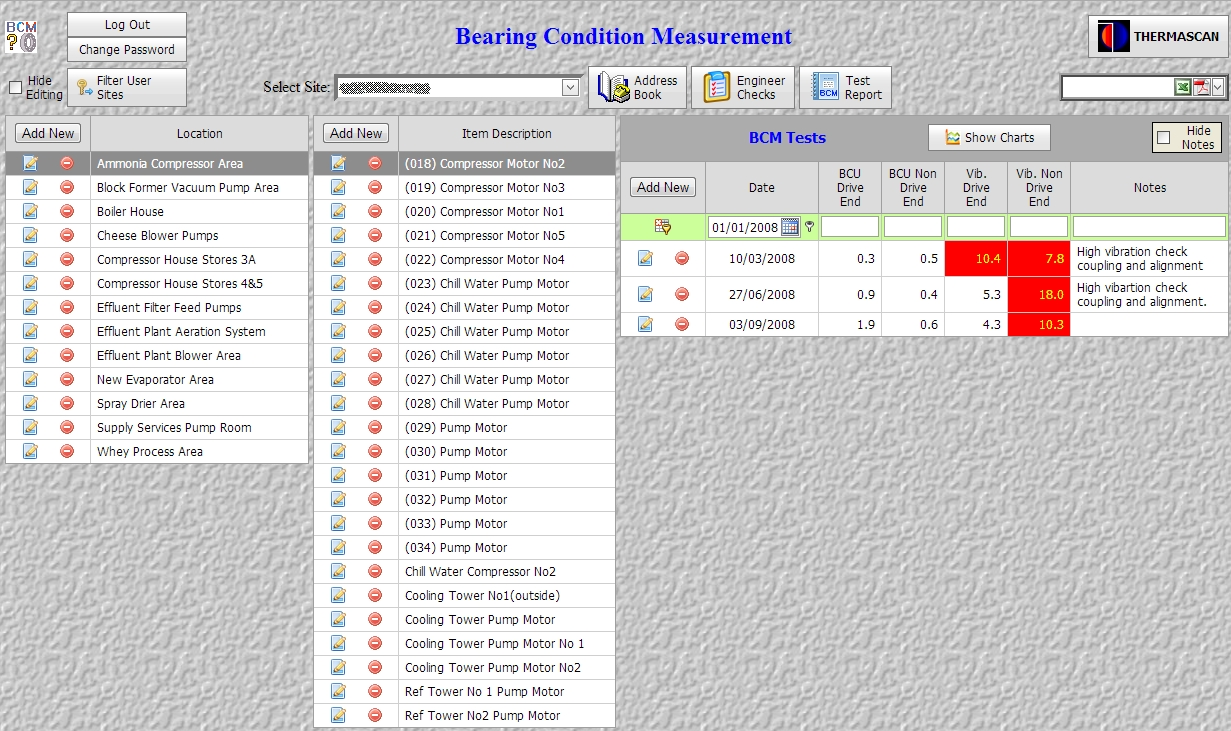The width and height of the screenshot is (1231, 731).
Task: Click the red 18.0 vibration value cell
Action: pyautogui.click(x=1039, y=294)
